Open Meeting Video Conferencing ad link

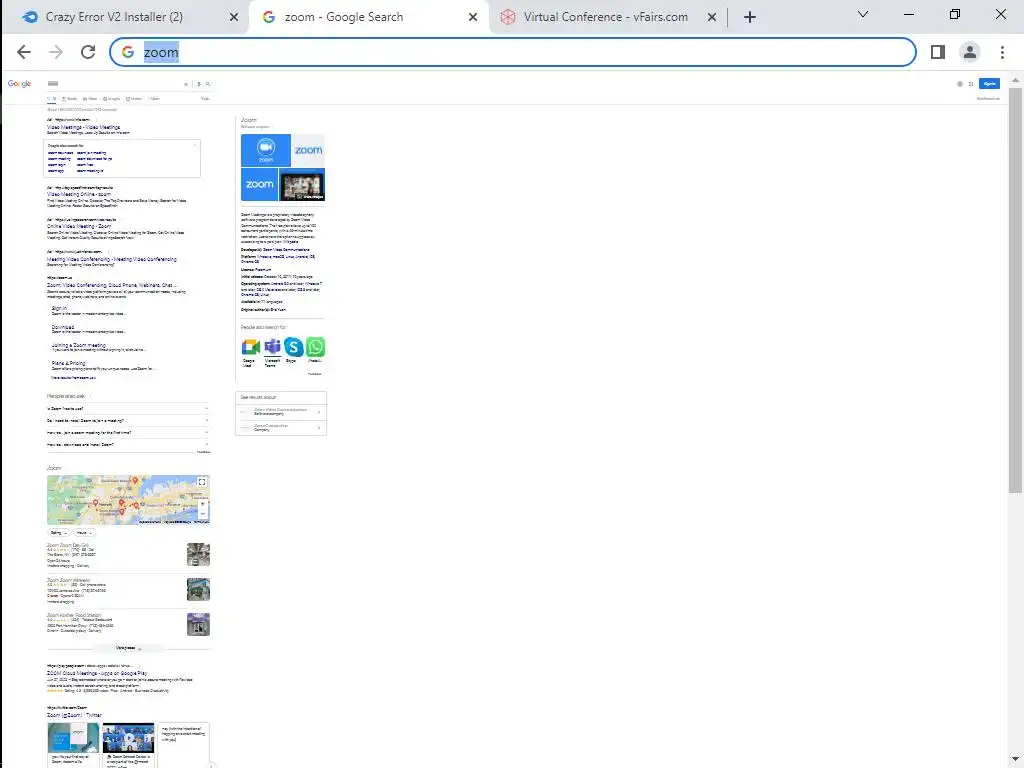pos(112,259)
